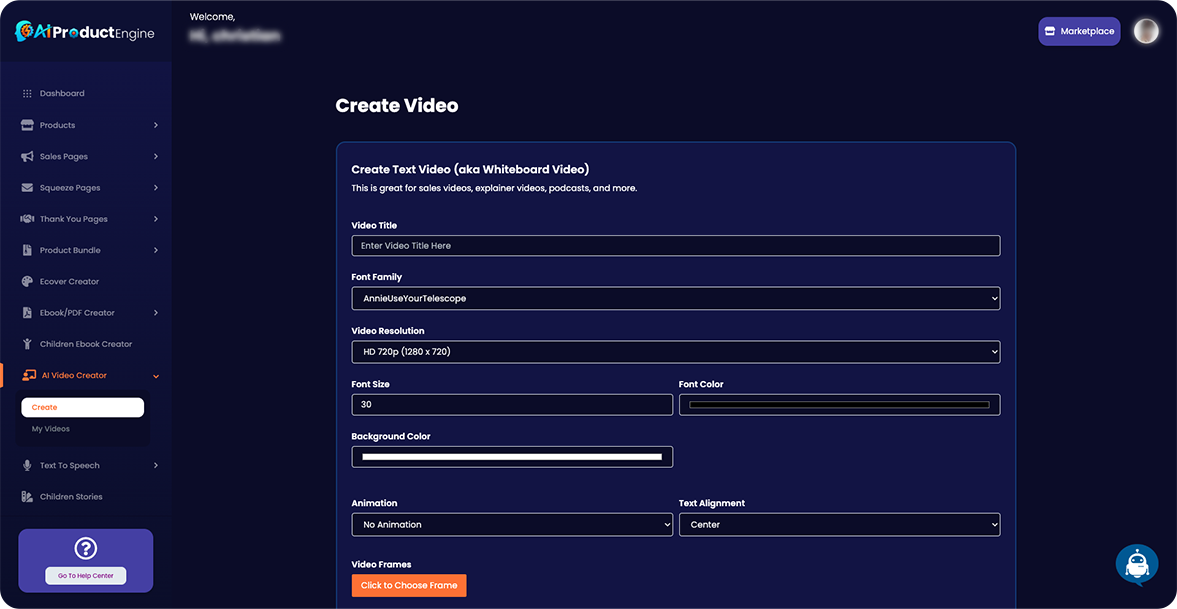Open the Text To Speech section
Image resolution: width=1177 pixels, height=609 pixels.
[x=70, y=465]
